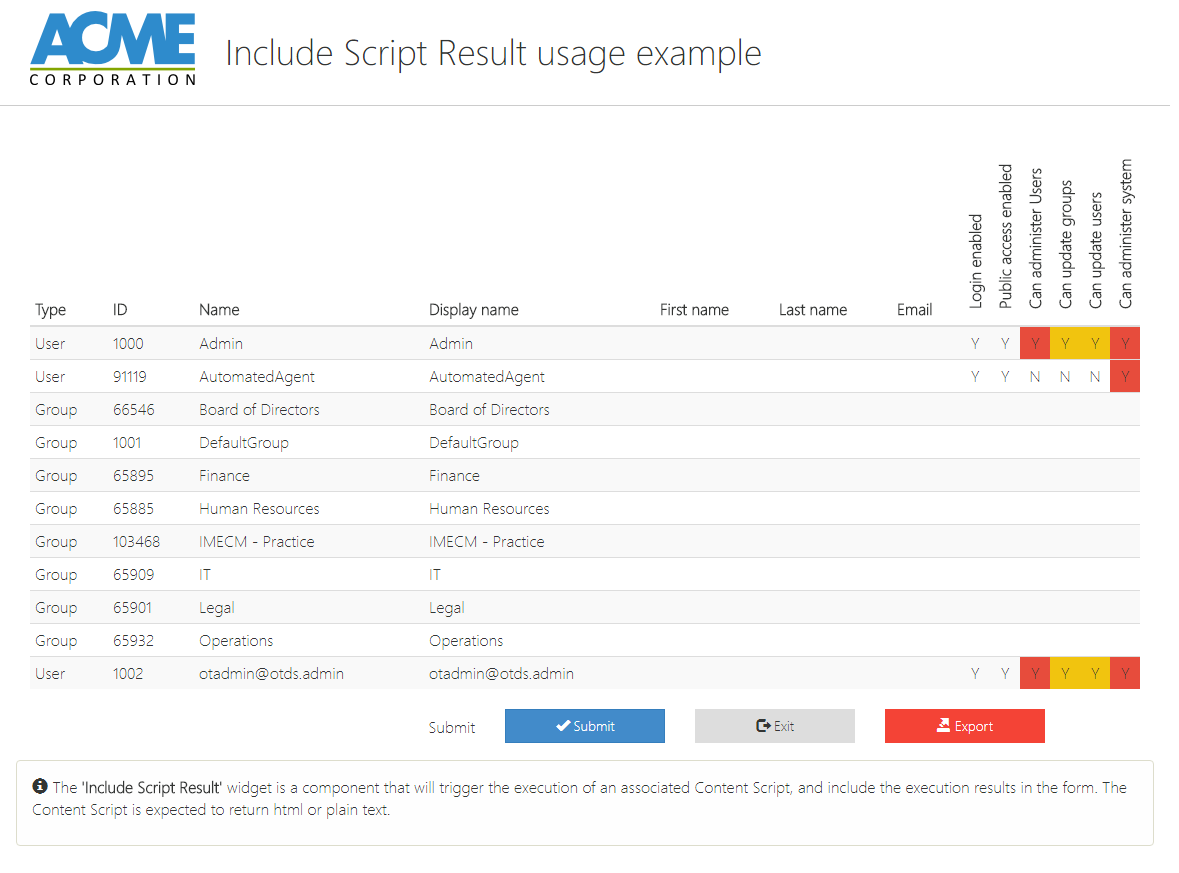Image resolution: width=1179 pixels, height=873 pixels.
Task: Click the ID 91119 cell
Action: point(130,377)
